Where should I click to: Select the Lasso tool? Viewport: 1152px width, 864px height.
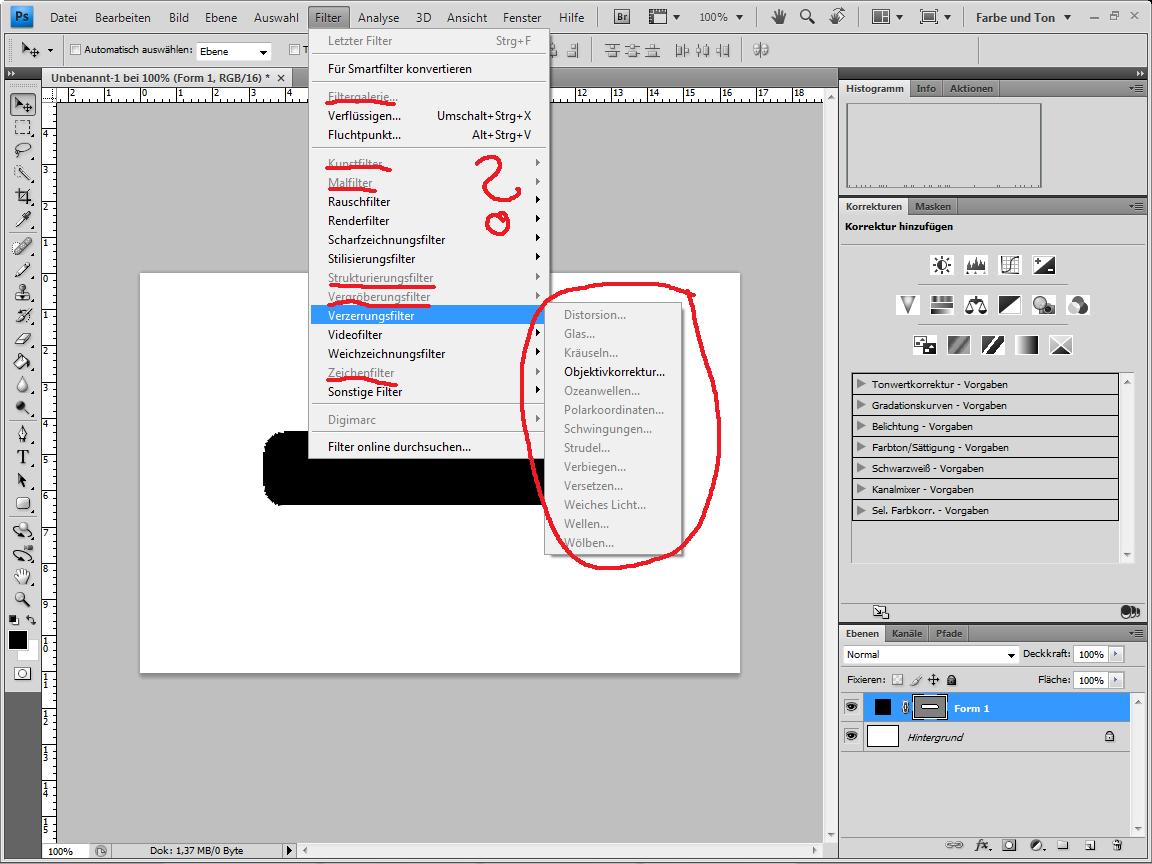coord(23,151)
